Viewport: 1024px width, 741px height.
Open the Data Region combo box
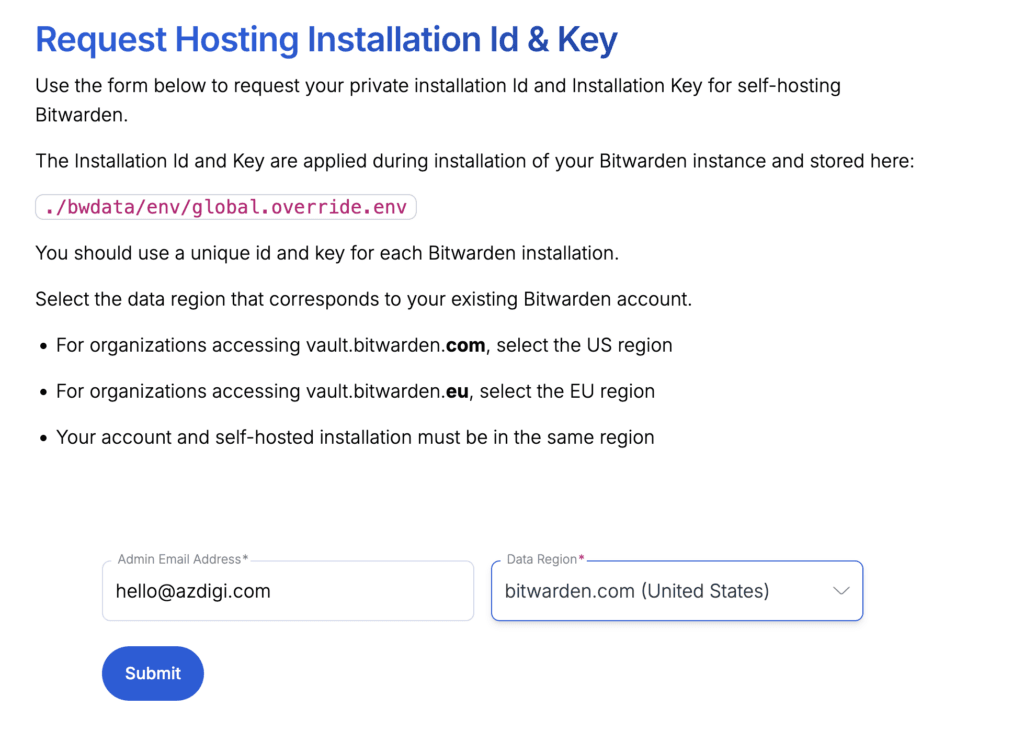pyautogui.click(x=676, y=591)
